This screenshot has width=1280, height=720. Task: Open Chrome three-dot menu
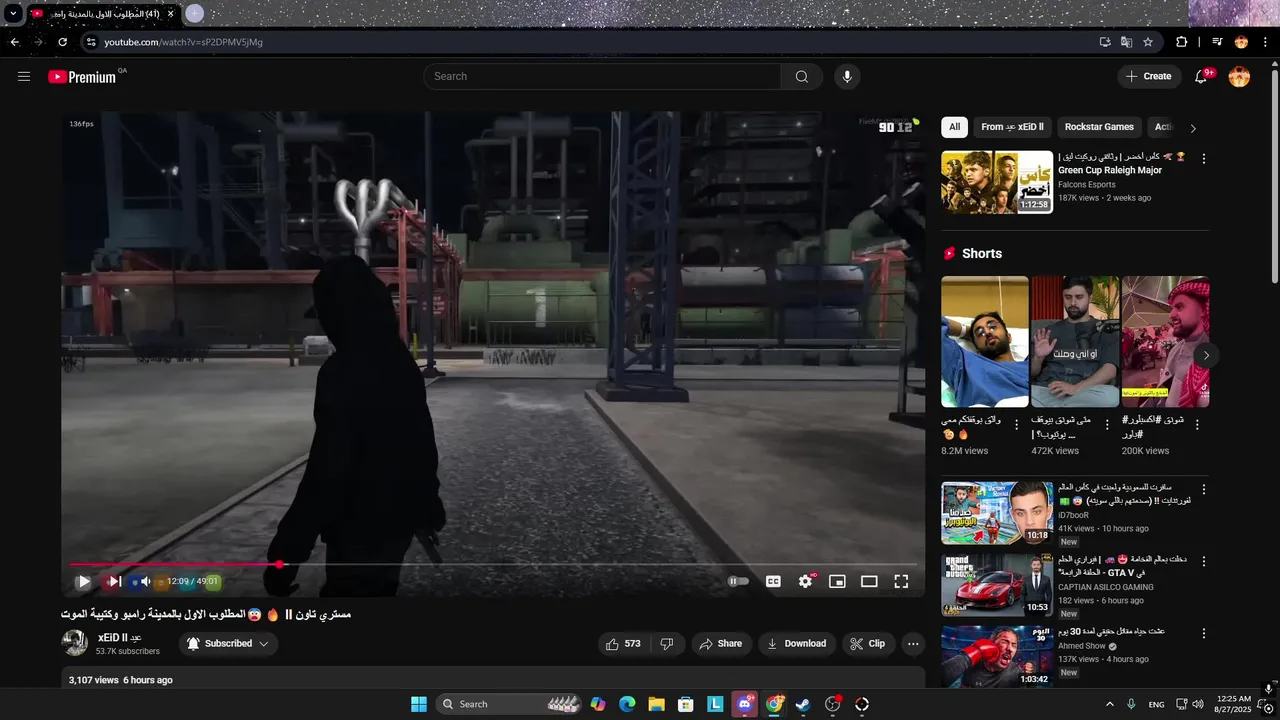tap(1266, 42)
